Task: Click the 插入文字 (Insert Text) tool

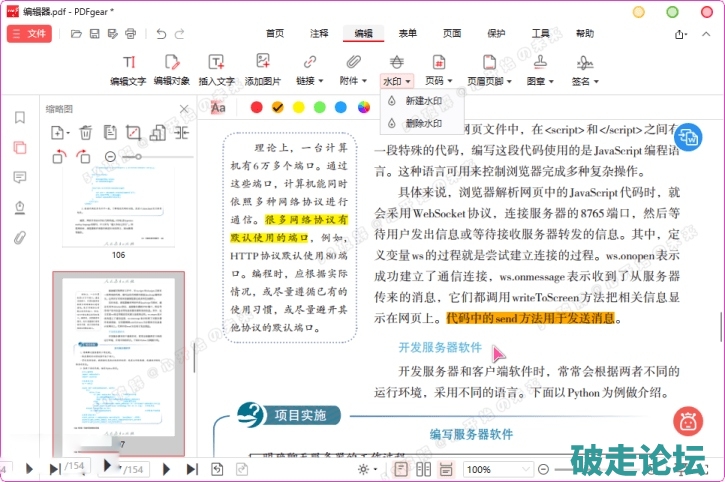Action: click(x=216, y=68)
